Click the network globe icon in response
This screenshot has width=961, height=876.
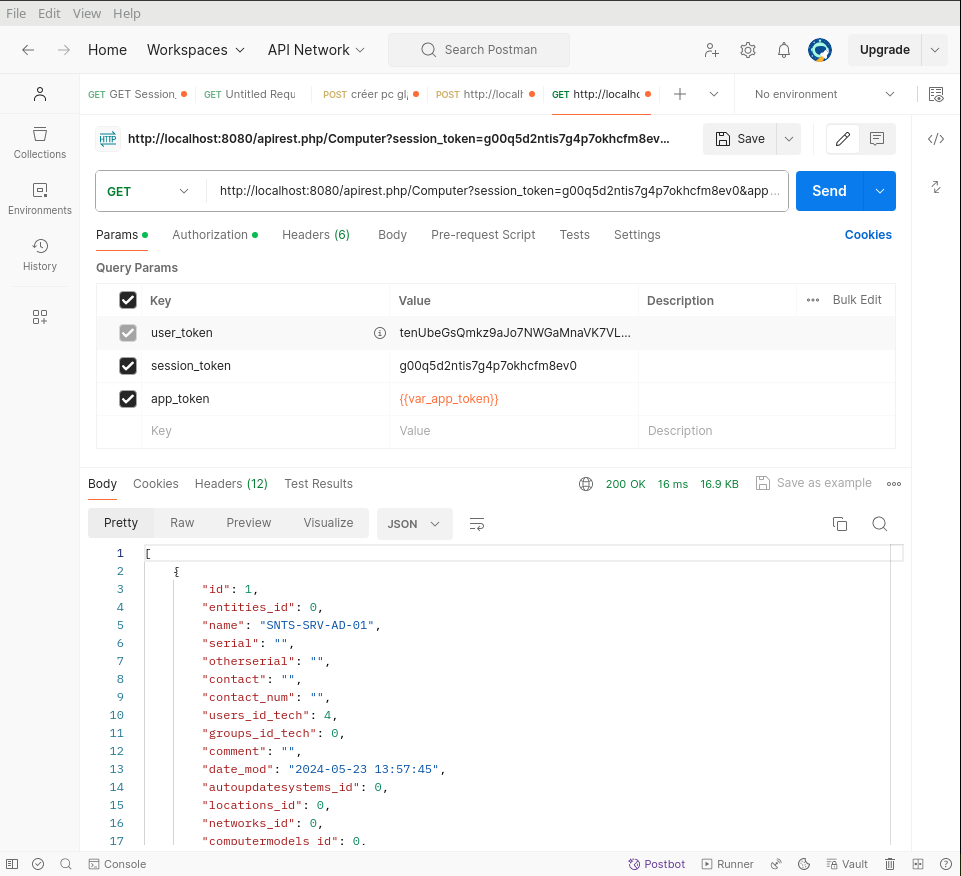[x=586, y=484]
